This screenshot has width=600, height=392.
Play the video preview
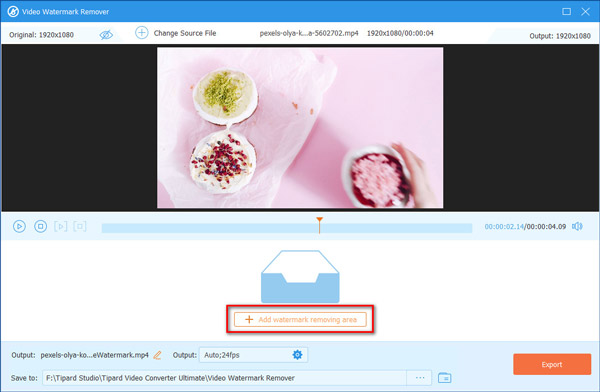(19, 227)
